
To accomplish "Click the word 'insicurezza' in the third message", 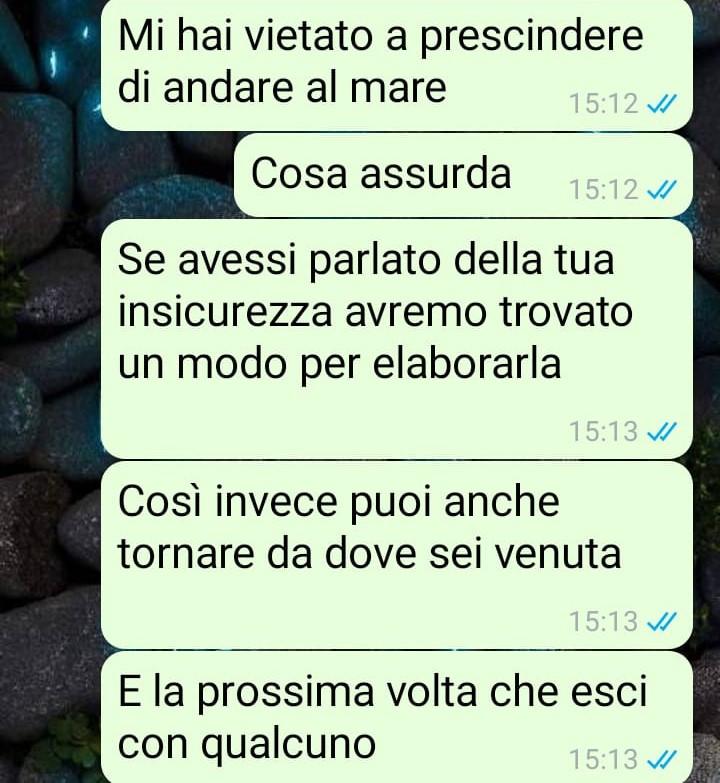I will (225, 312).
